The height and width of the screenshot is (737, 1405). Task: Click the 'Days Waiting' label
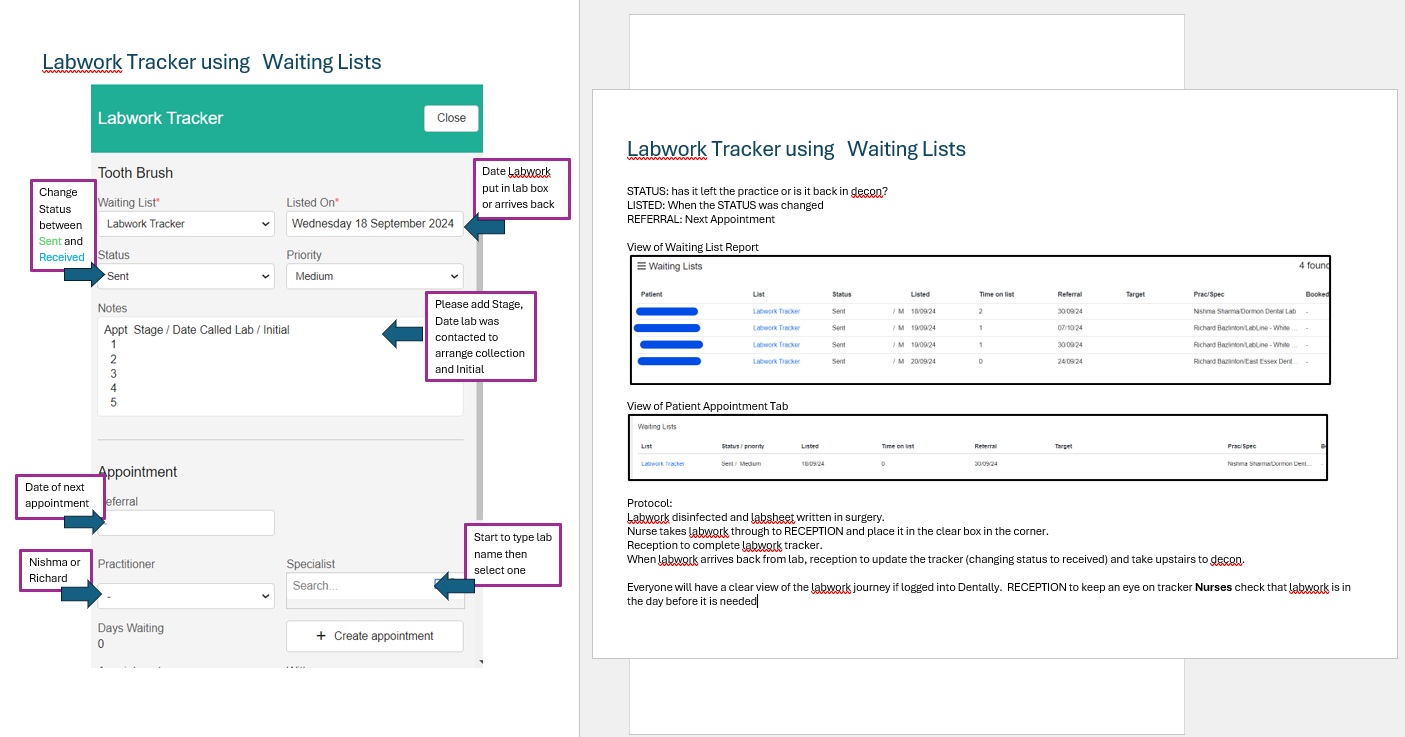[131, 628]
